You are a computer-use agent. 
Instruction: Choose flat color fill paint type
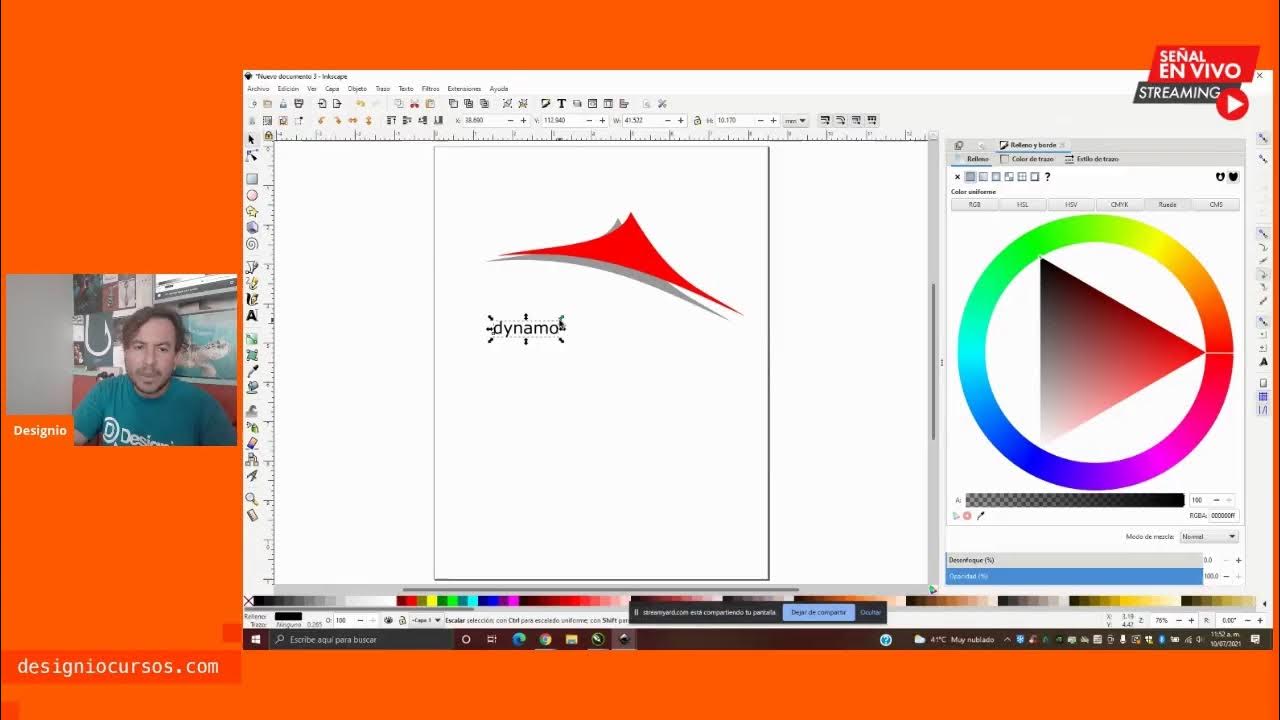[970, 177]
